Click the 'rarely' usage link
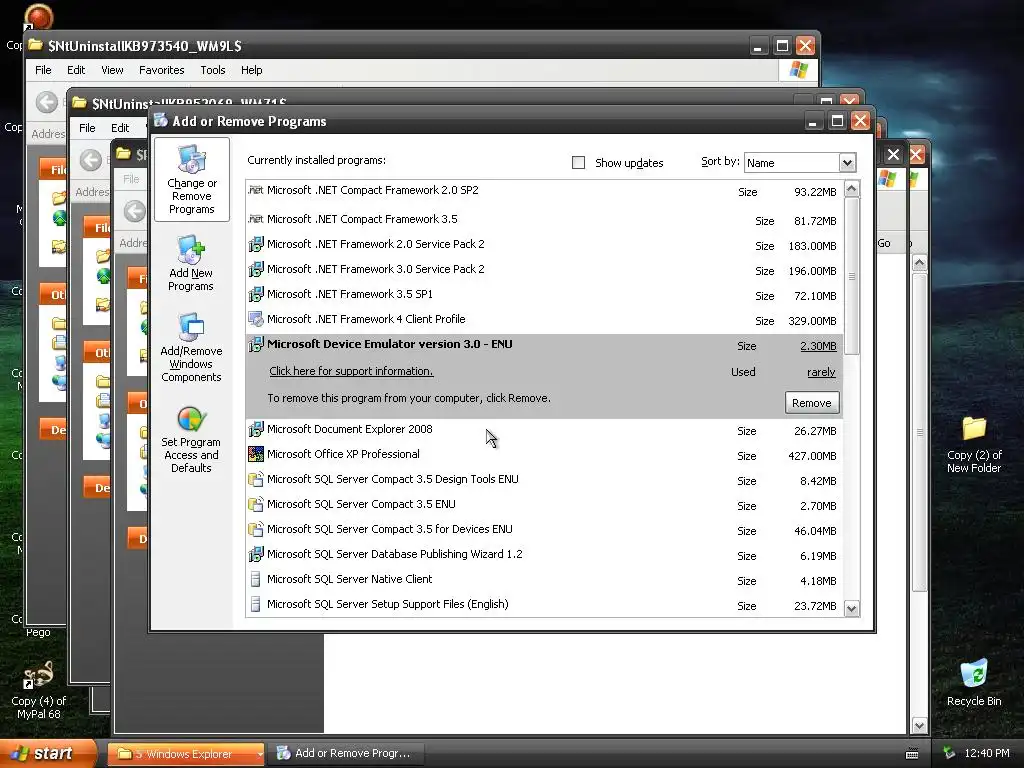This screenshot has height=768, width=1024. pos(821,372)
